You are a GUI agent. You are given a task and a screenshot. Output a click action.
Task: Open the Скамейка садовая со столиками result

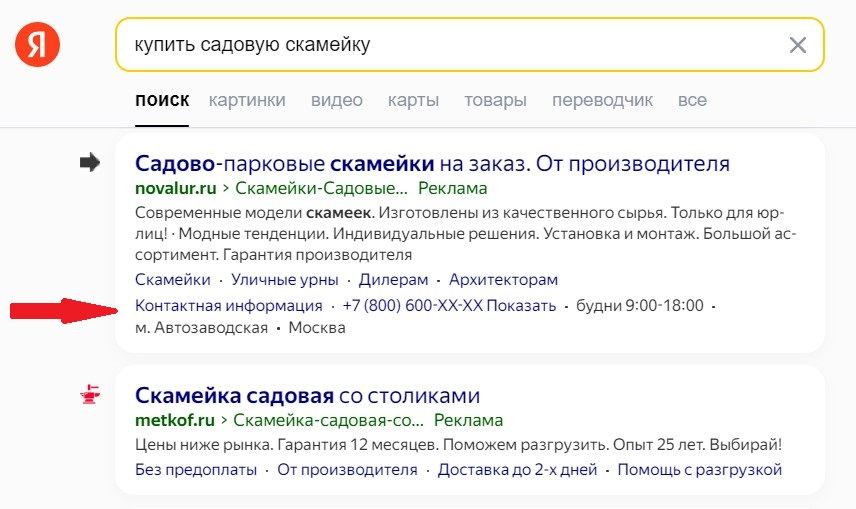[308, 395]
